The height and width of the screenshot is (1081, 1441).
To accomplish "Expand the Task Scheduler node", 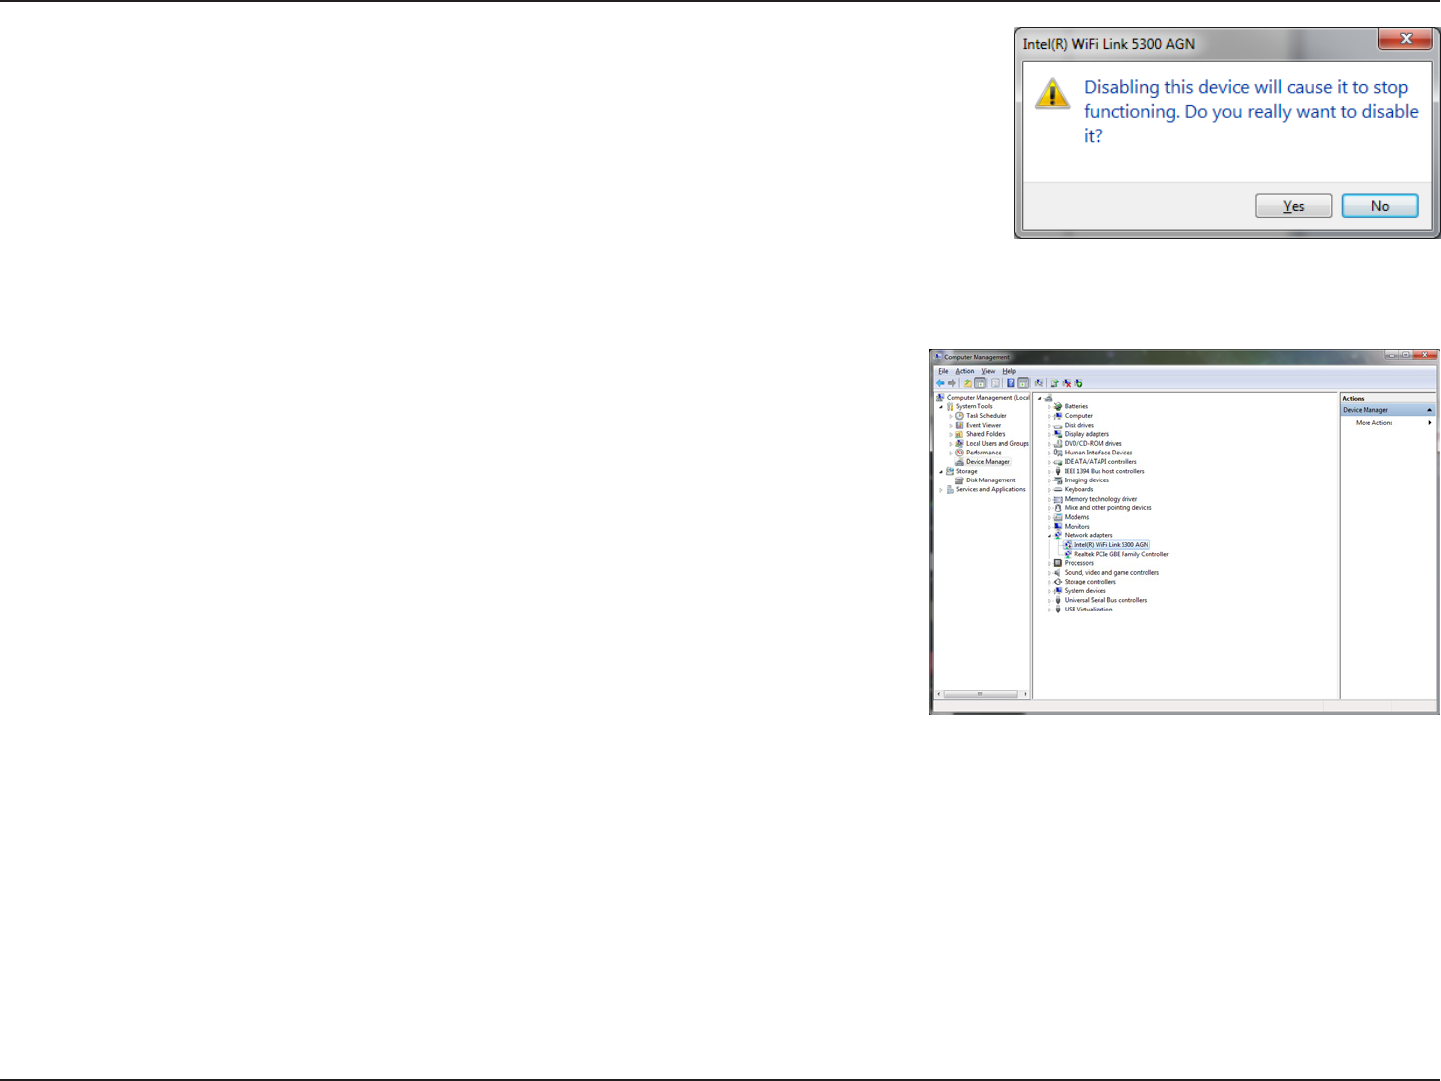I will pyautogui.click(x=951, y=416).
